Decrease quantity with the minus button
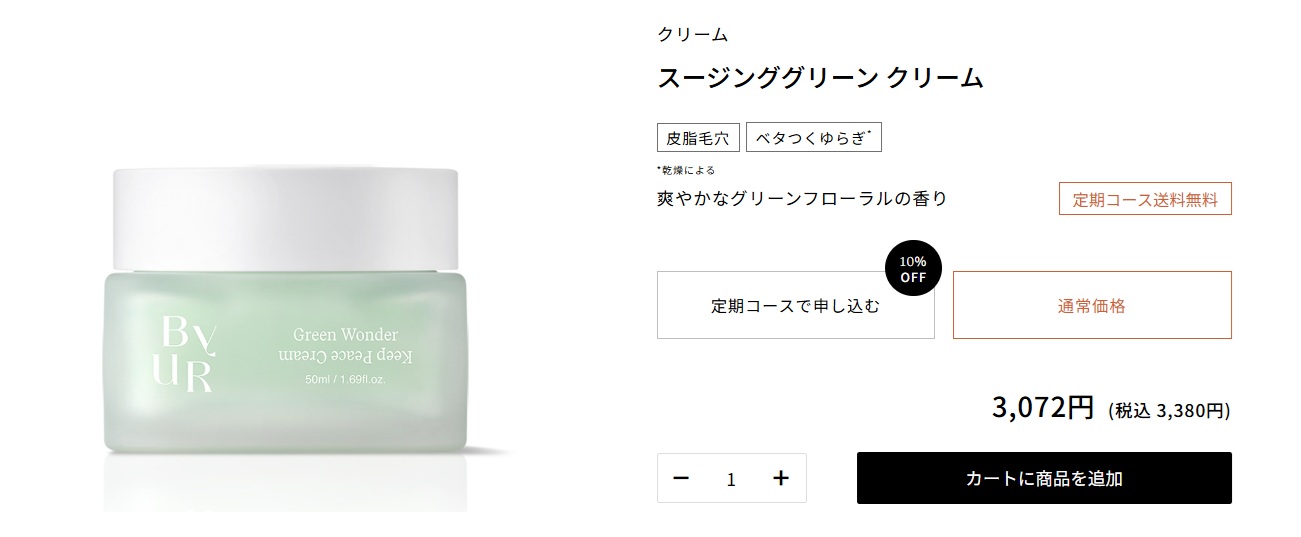The image size is (1301, 537). tap(681, 478)
